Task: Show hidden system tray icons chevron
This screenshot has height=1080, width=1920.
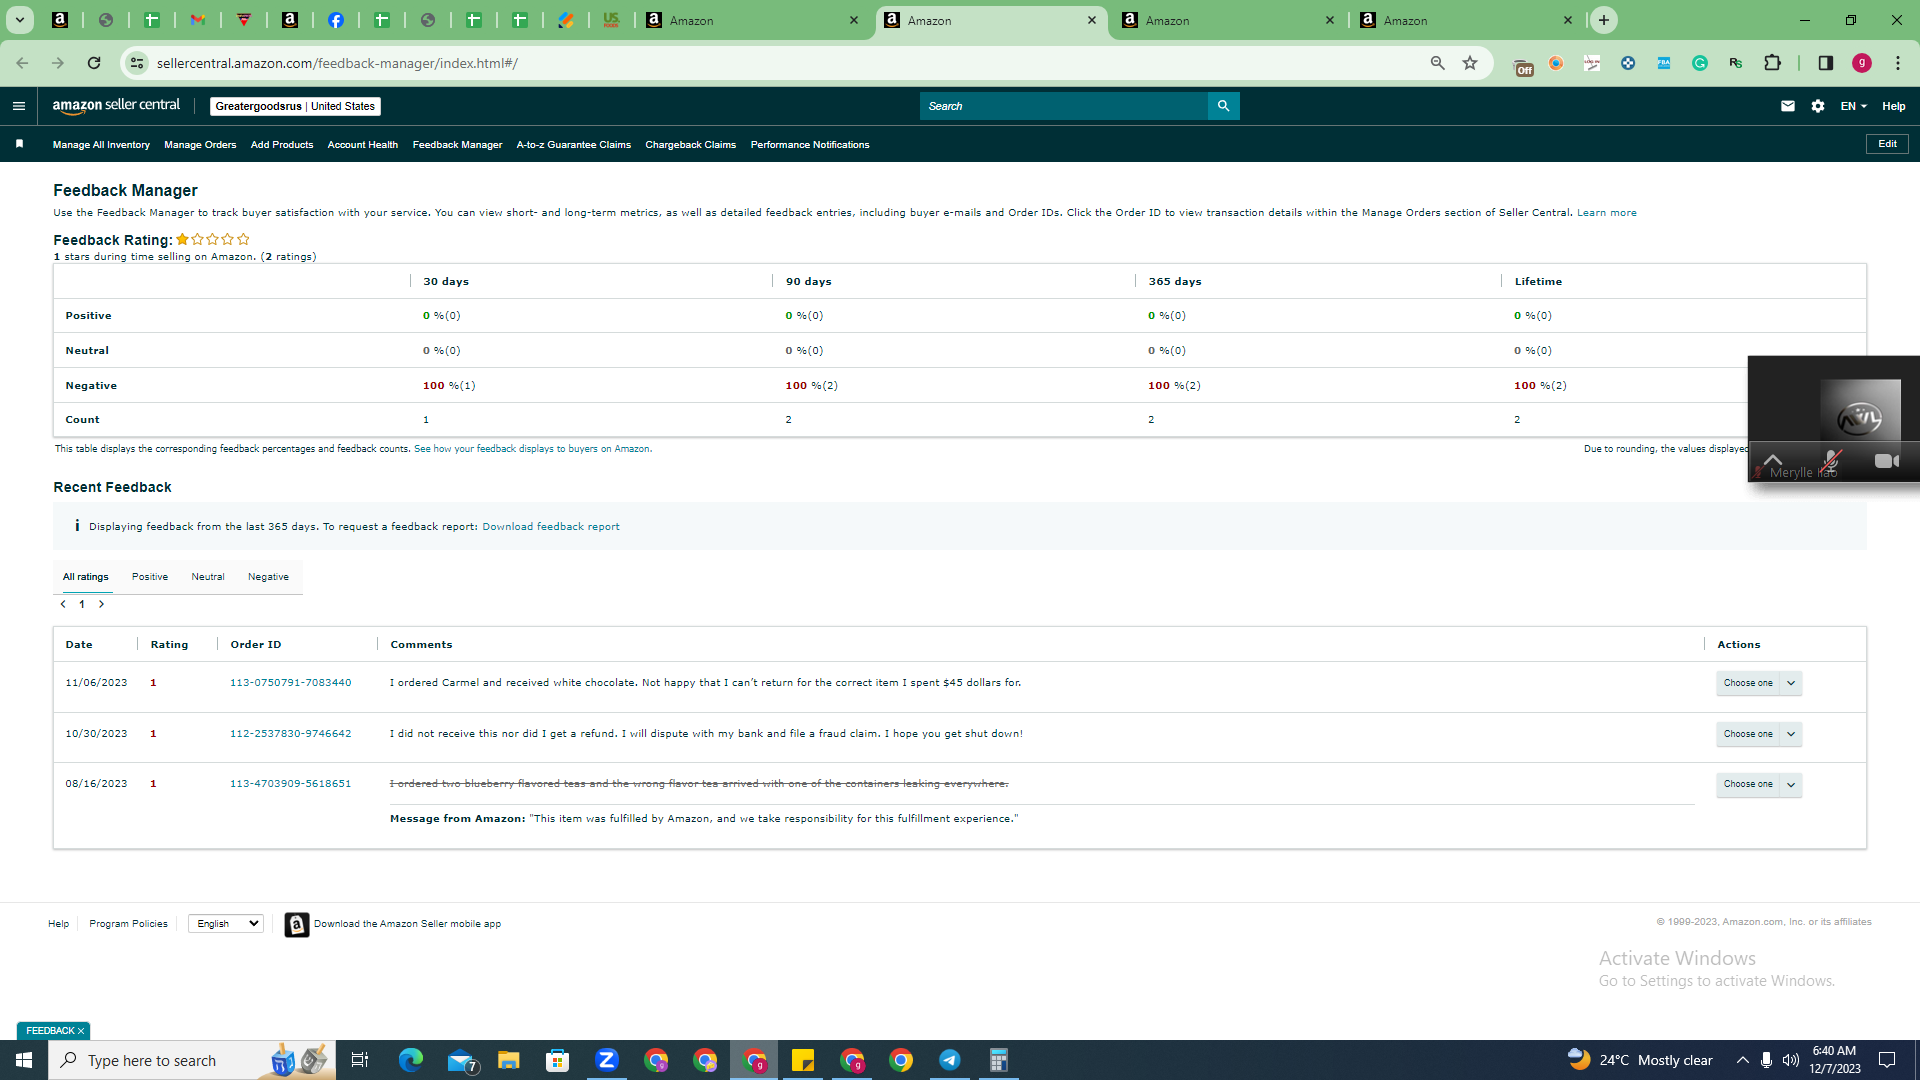Action: [1742, 1060]
